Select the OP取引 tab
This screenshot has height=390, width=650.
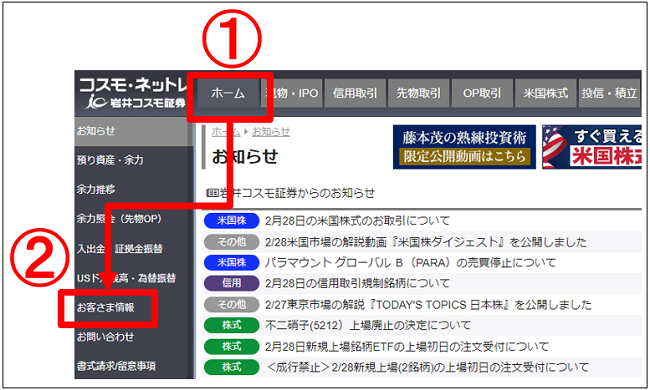pos(482,93)
